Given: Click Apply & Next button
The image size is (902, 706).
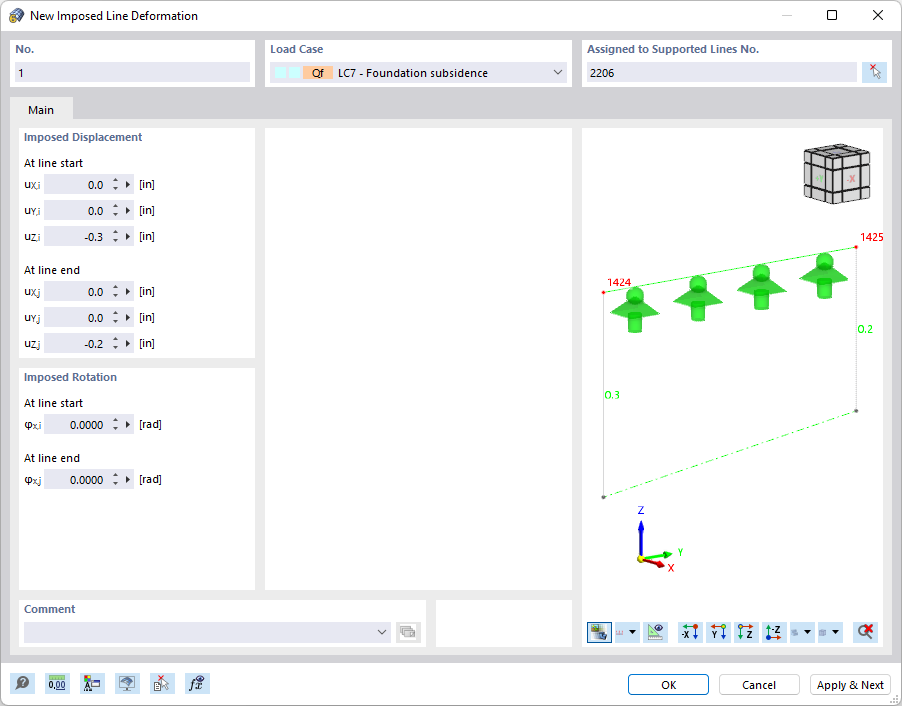Looking at the screenshot, I should (x=849, y=684).
